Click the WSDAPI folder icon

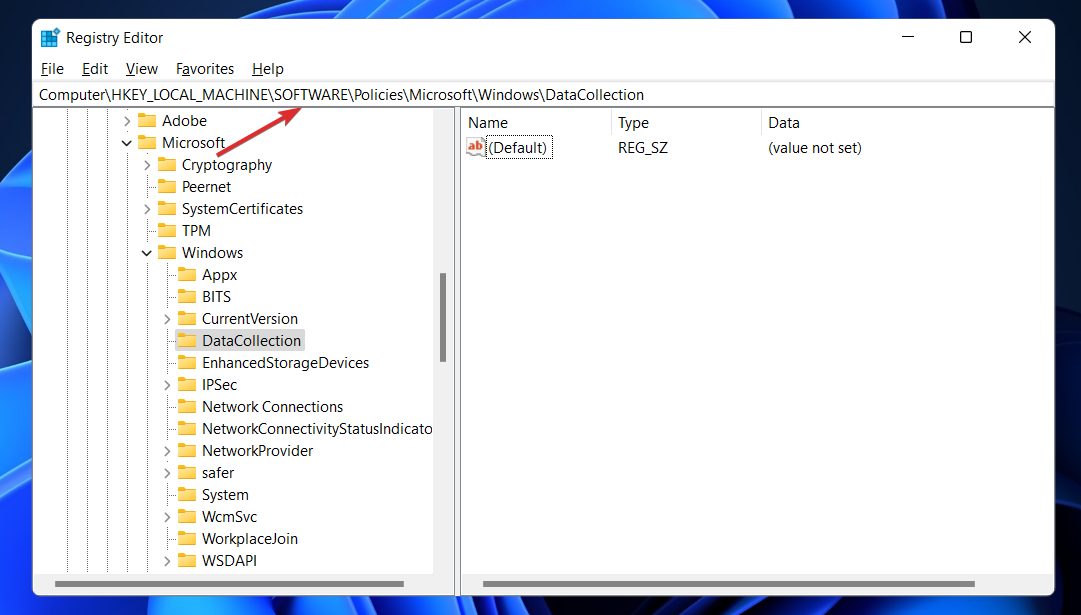(x=187, y=561)
